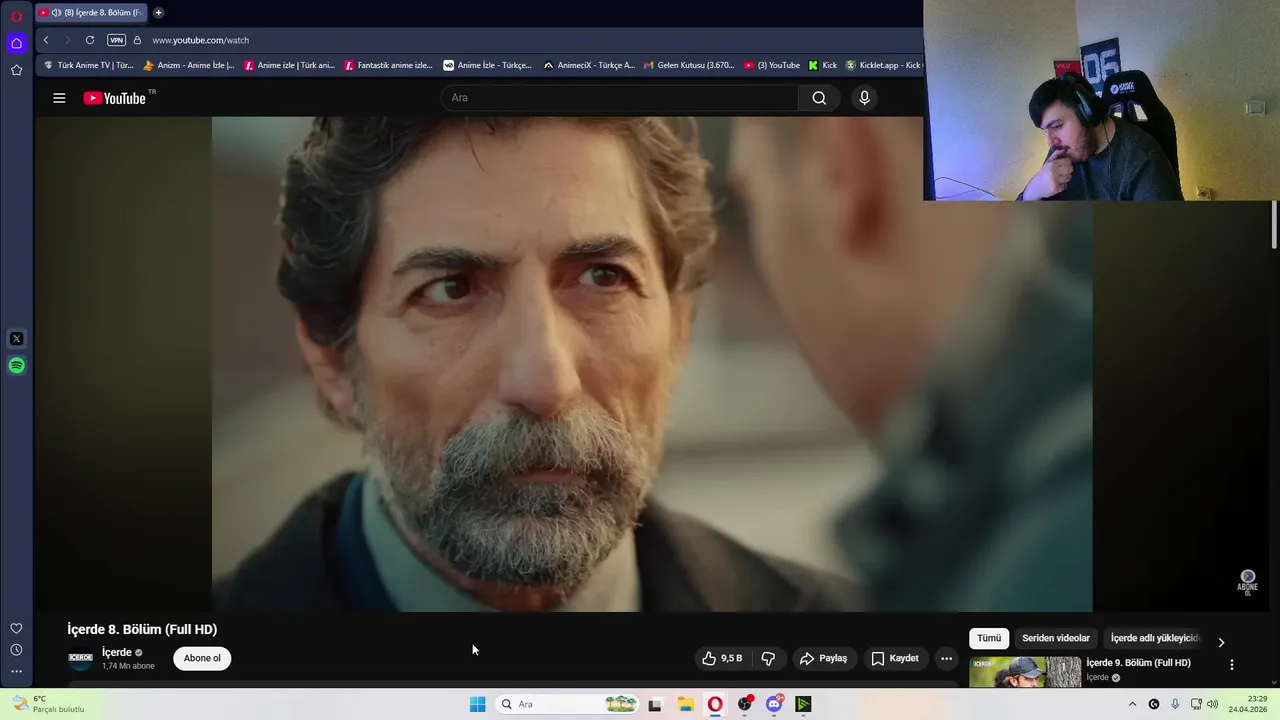The width and height of the screenshot is (1280, 720).
Task: Open Opera sidebar bookmarks star icon
Action: pyautogui.click(x=16, y=70)
